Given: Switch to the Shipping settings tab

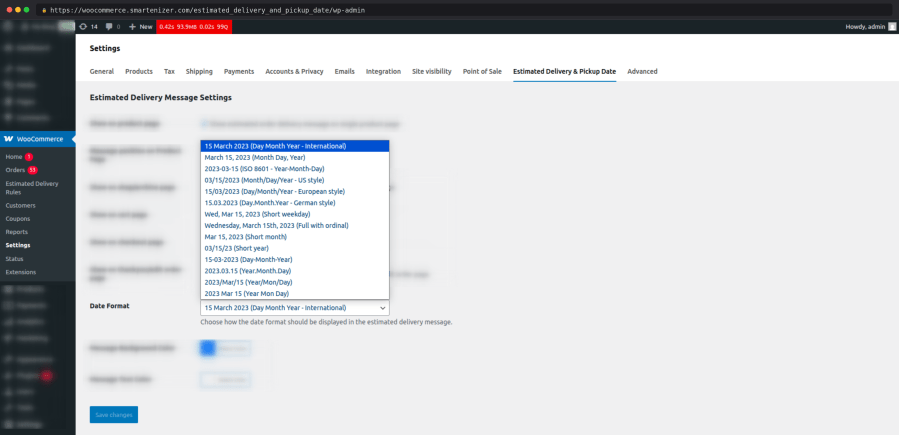Looking at the screenshot, I should [x=199, y=72].
